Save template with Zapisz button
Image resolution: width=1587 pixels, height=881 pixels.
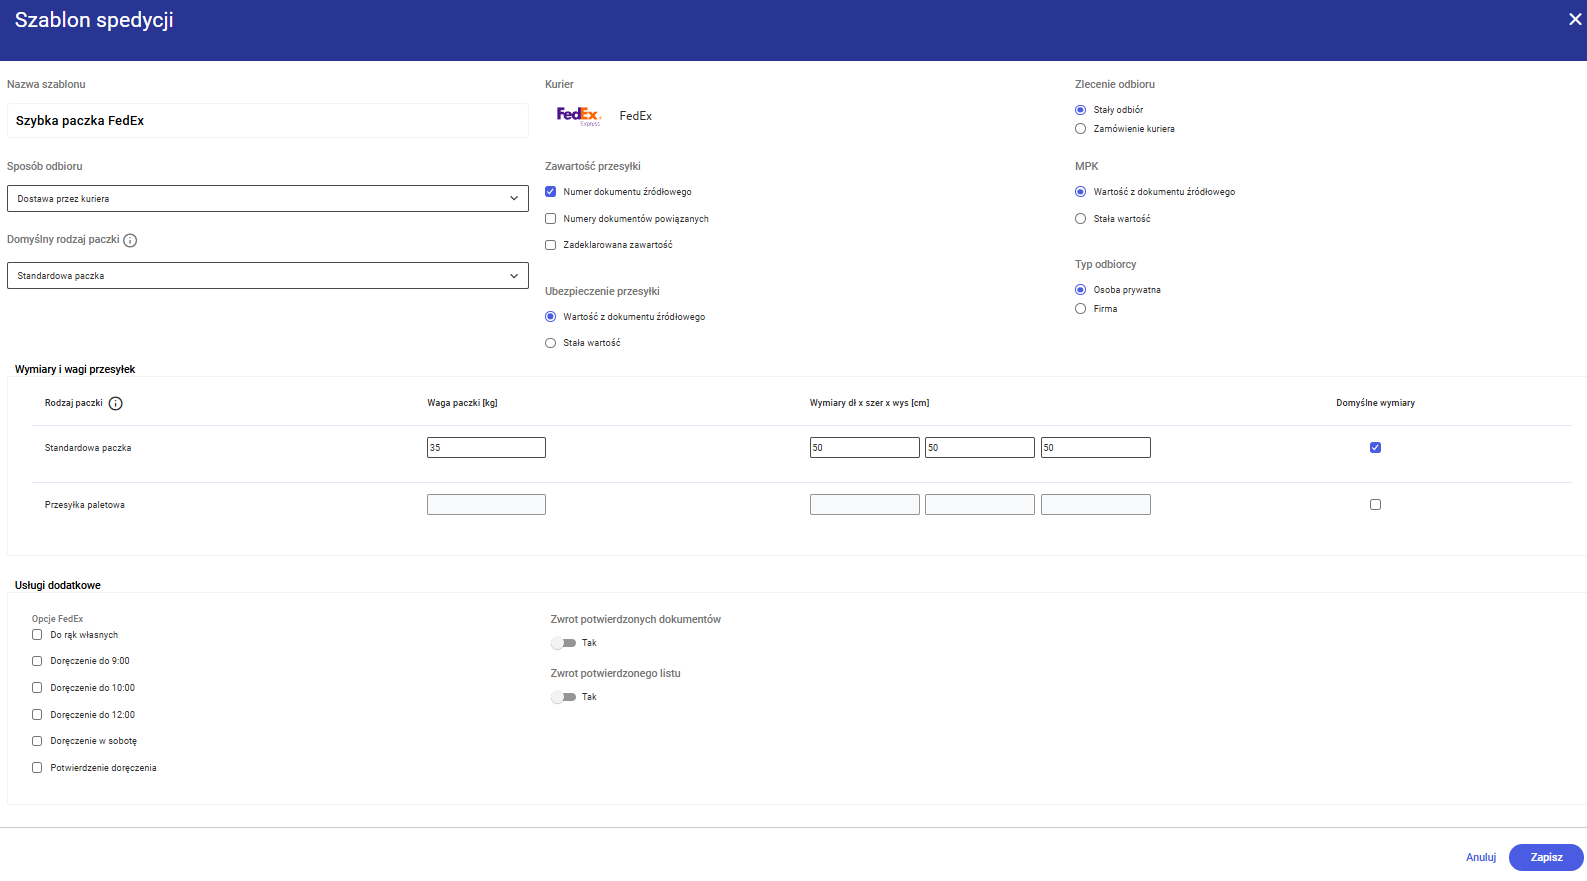[1546, 858]
